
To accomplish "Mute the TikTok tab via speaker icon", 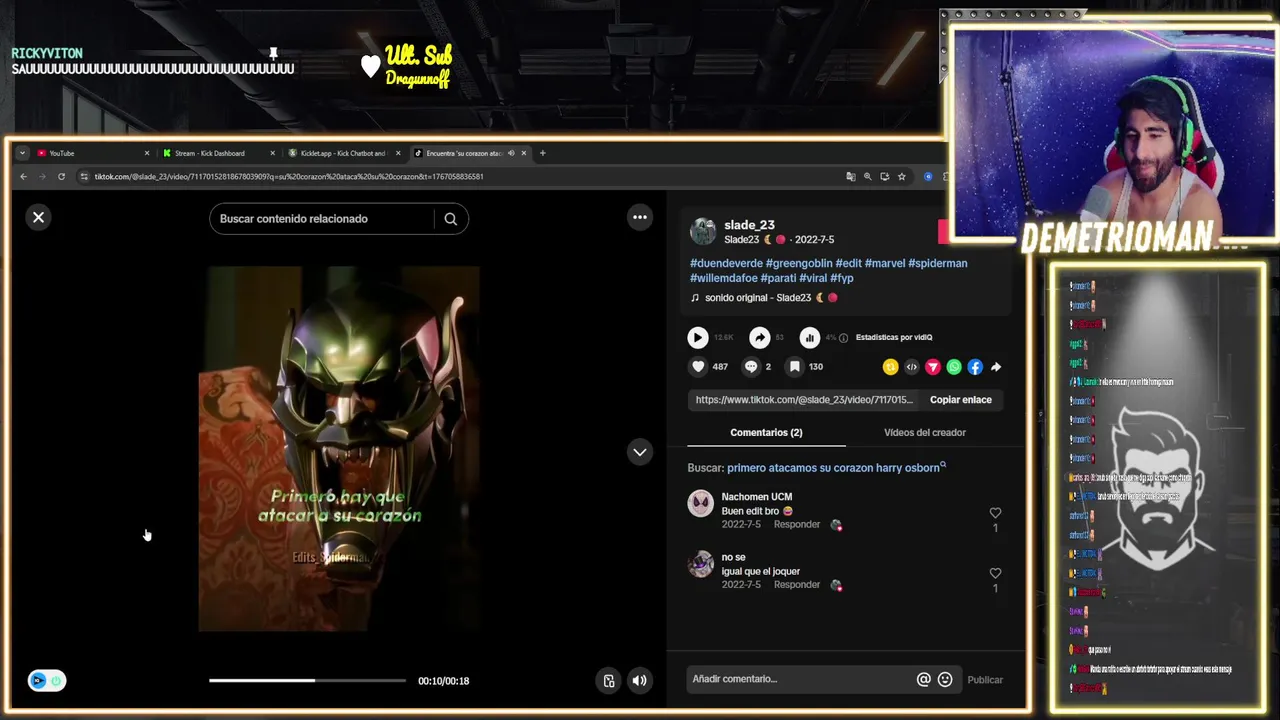I will [511, 153].
